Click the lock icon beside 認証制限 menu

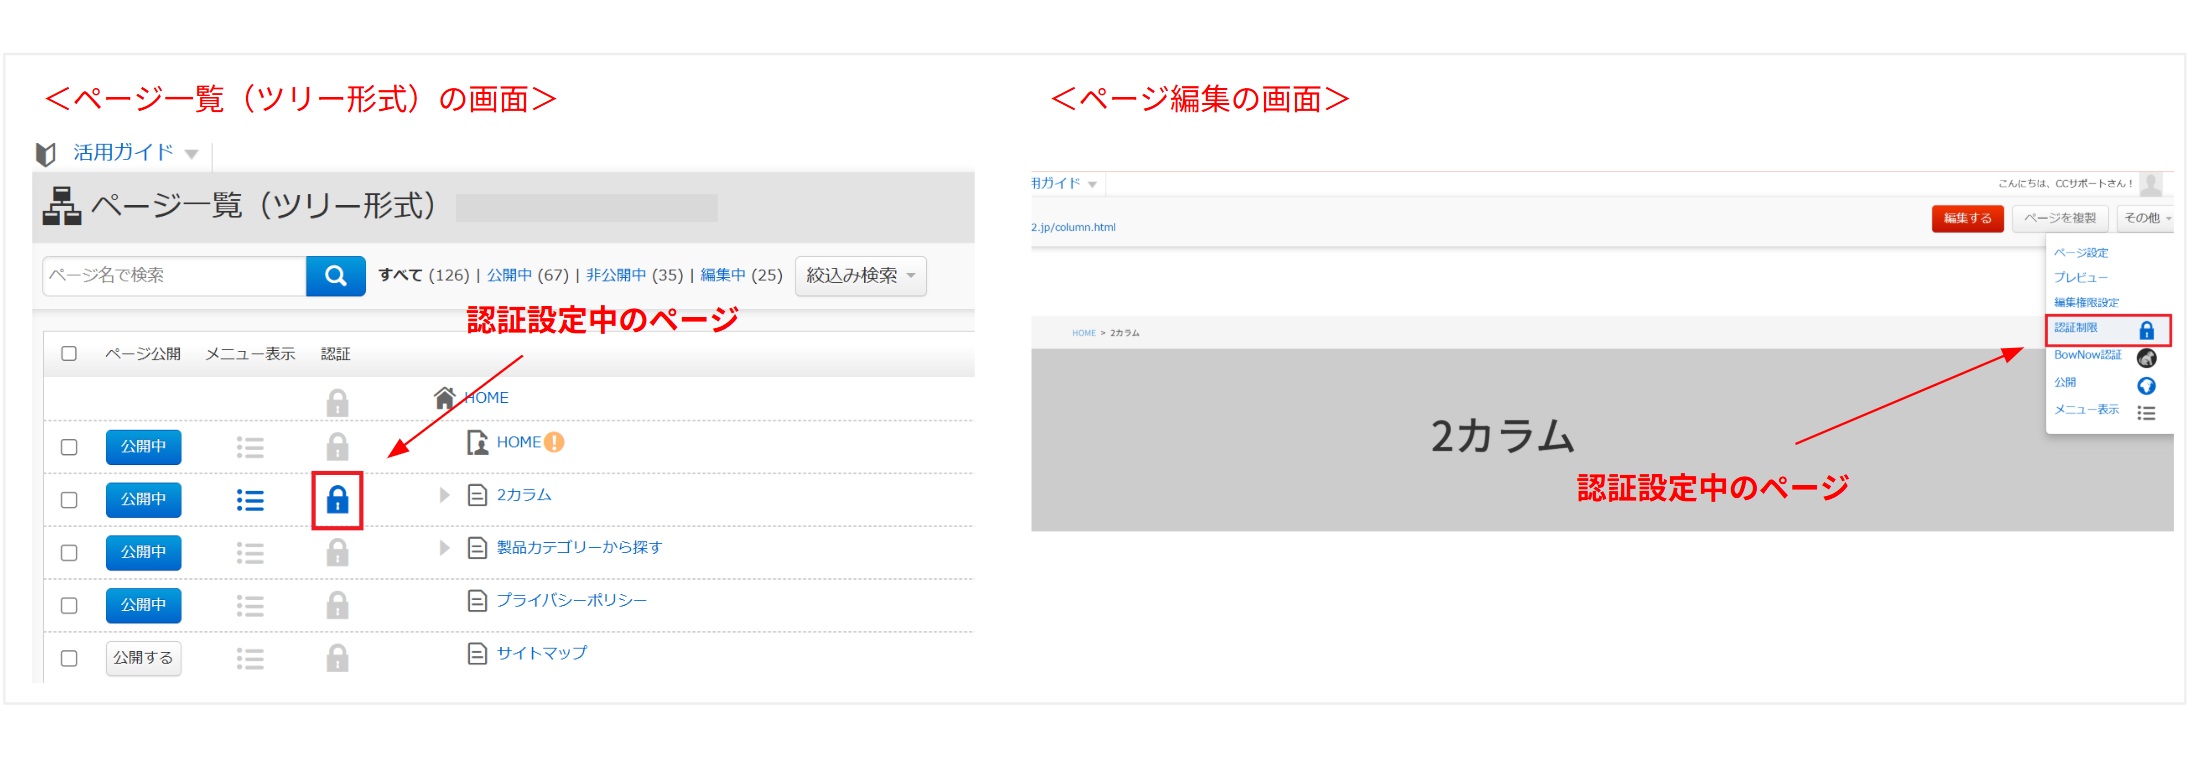[2146, 330]
